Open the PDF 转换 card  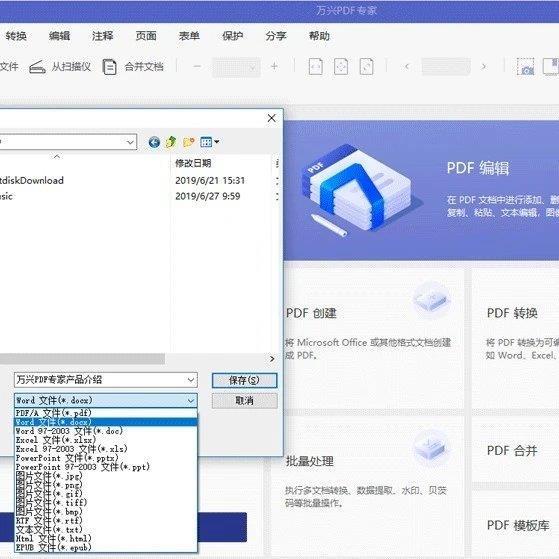coord(516,339)
